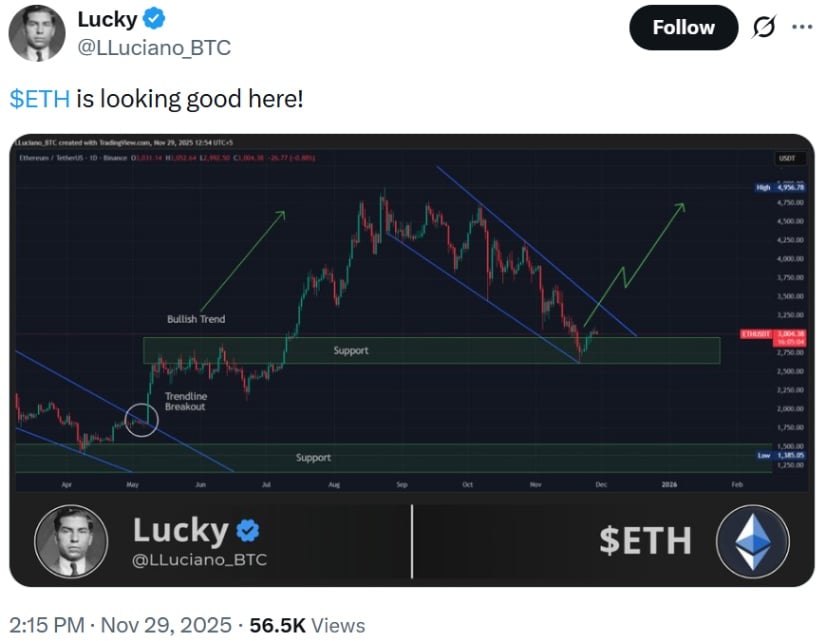
Task: Click the USDT currency label on the chart
Action: tap(786, 159)
